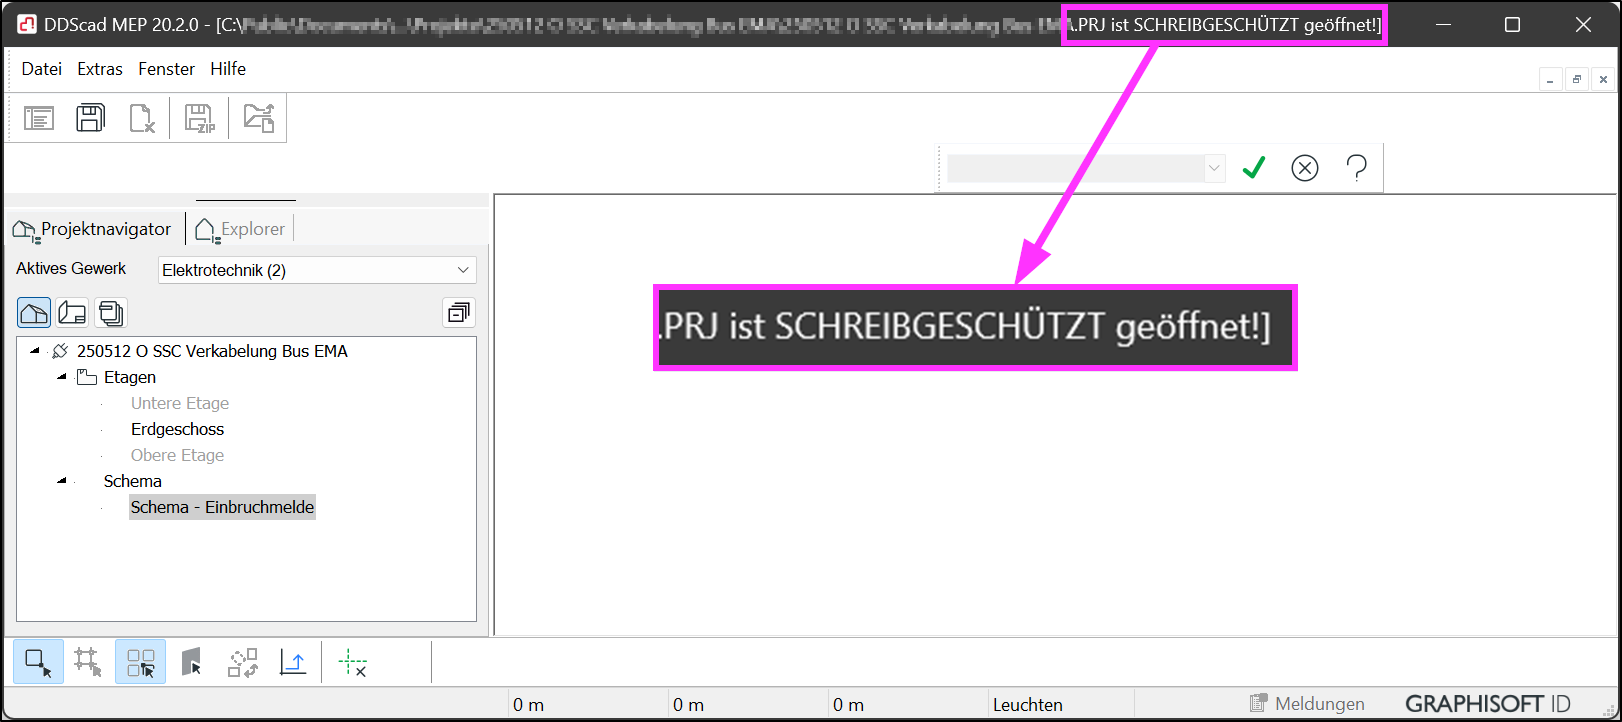Save the project with the floppy disk icon
Image resolution: width=1622 pixels, height=722 pixels.
click(91, 118)
